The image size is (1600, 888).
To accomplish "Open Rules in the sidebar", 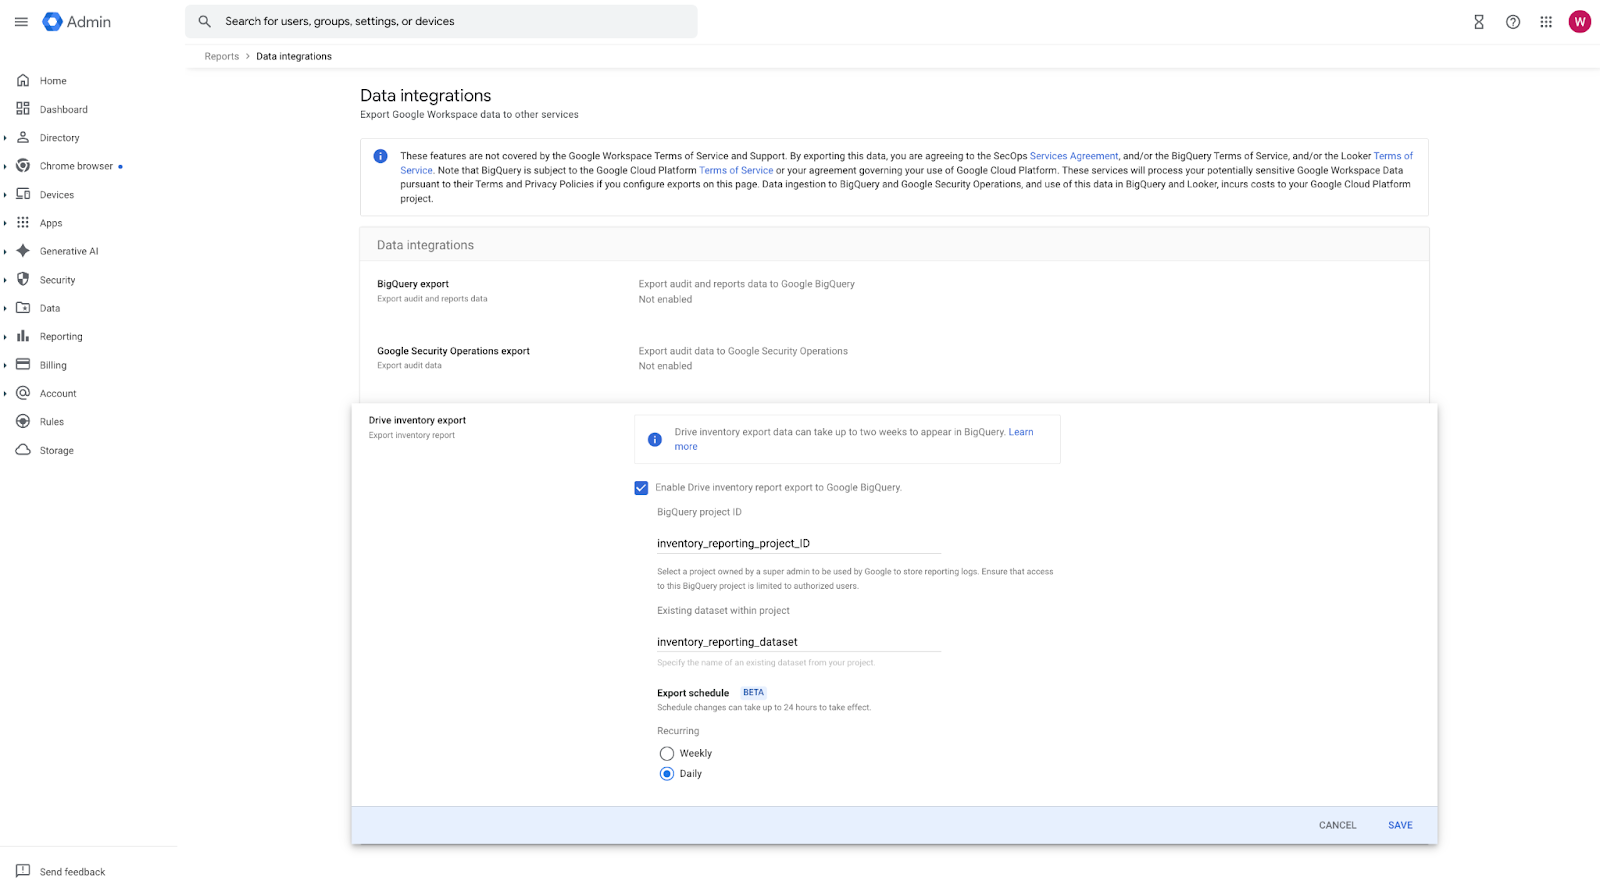I will click(52, 422).
